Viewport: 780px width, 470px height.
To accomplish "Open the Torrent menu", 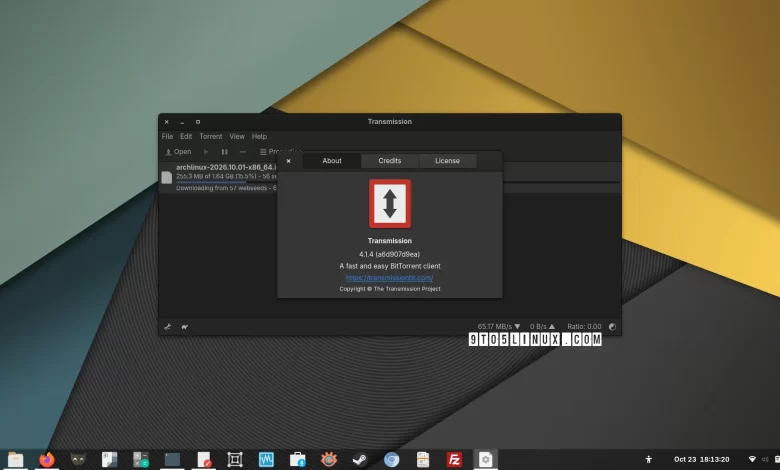I will 211,136.
